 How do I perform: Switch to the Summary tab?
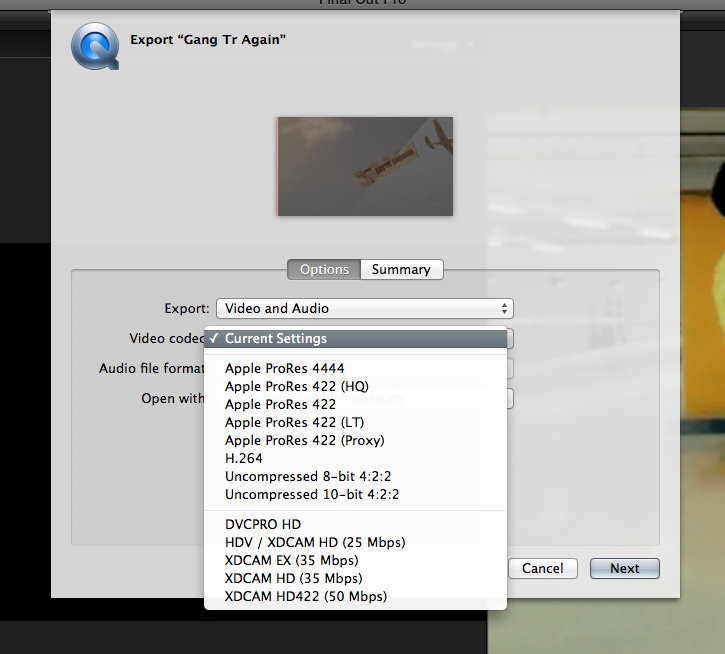[401, 269]
